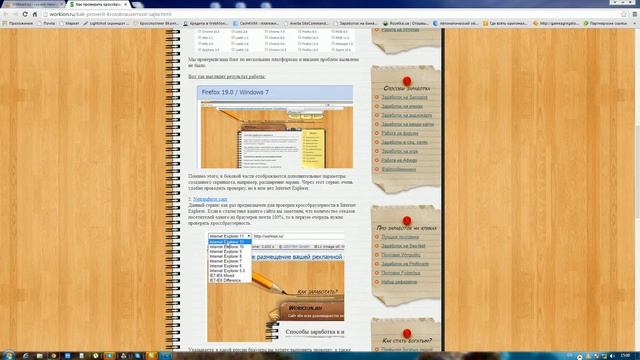This screenshot has width=640, height=360.
Task: Switch to the first inactive browser tab
Action: (33, 4)
